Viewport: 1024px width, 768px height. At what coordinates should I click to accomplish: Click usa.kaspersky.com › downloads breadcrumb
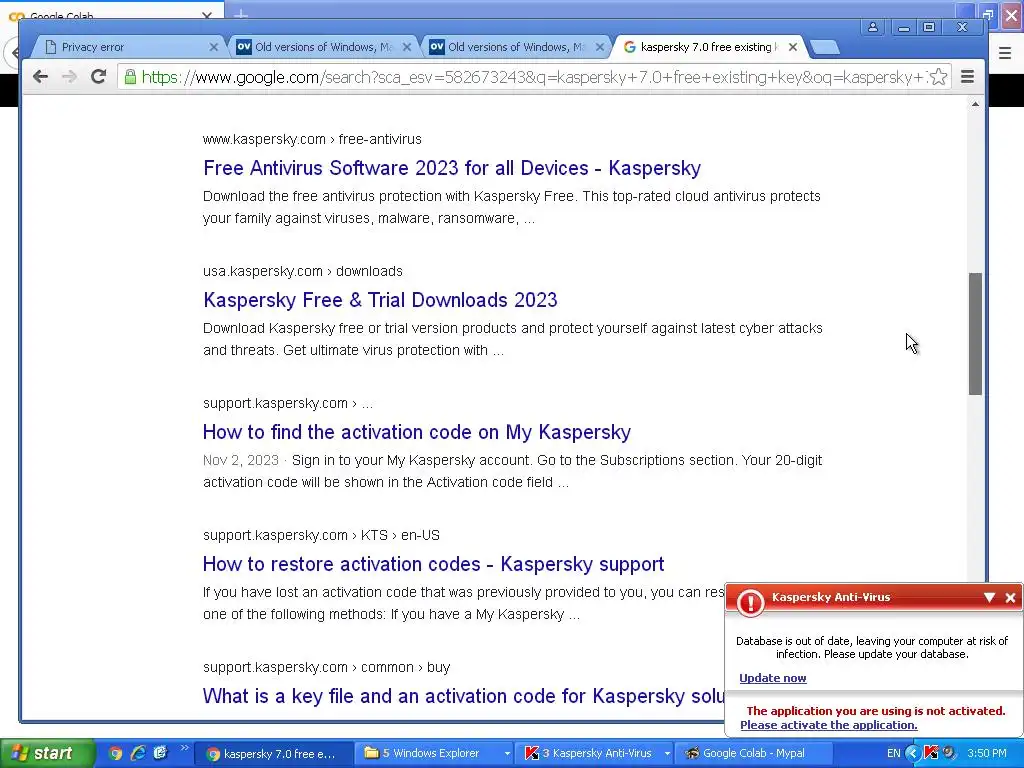click(x=303, y=271)
